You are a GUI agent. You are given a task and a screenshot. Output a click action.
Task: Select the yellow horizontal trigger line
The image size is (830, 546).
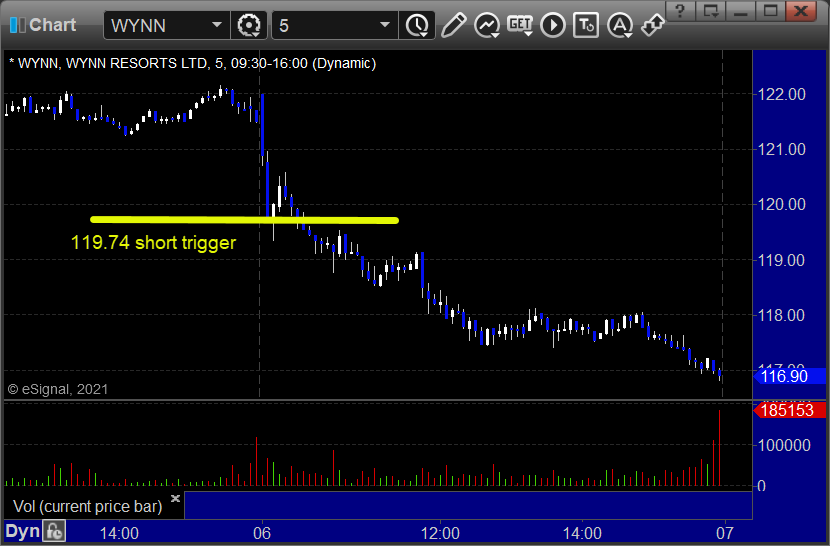point(245,219)
